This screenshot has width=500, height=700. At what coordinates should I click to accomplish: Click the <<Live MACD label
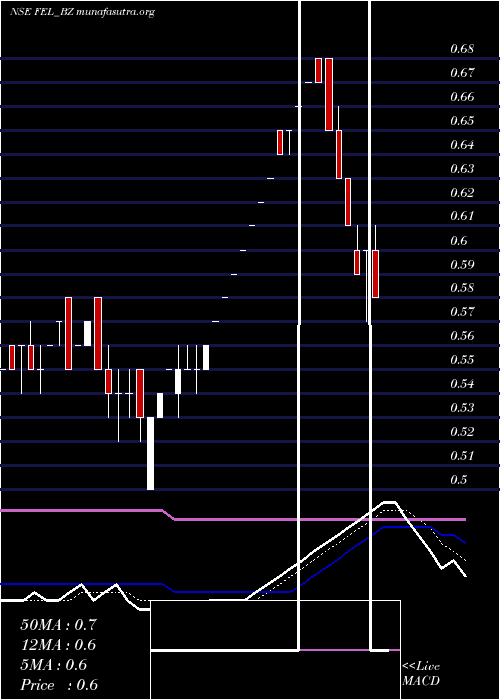pyautogui.click(x=421, y=674)
